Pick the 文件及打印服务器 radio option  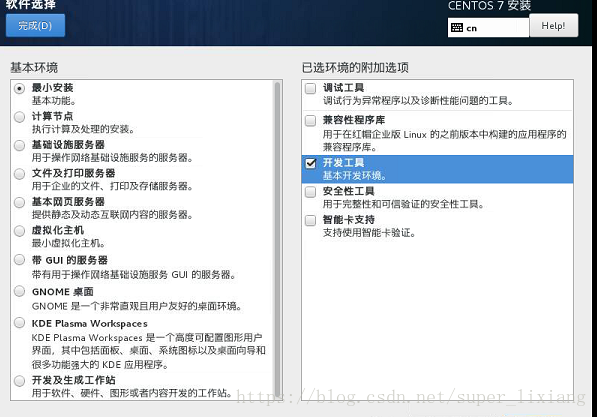pos(19,174)
